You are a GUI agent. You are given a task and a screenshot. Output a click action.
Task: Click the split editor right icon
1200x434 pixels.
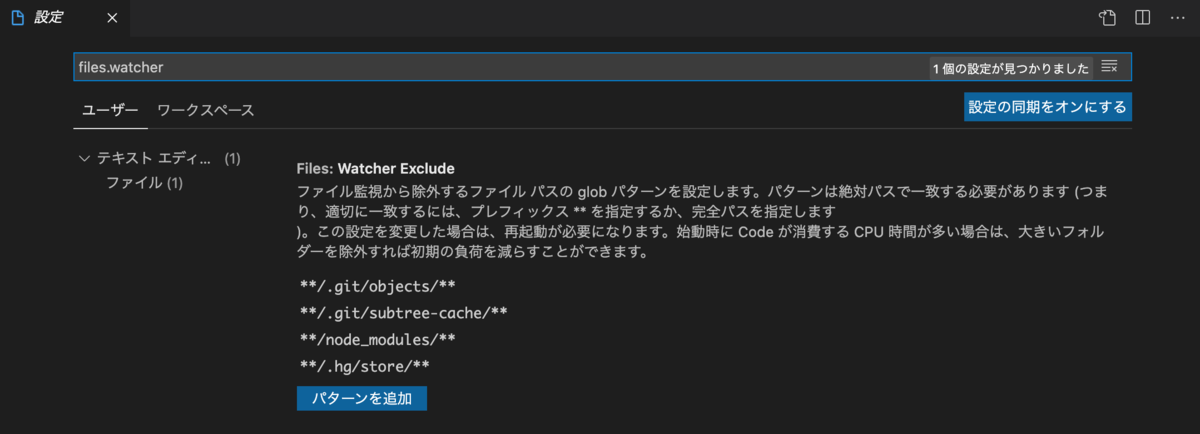[1142, 18]
